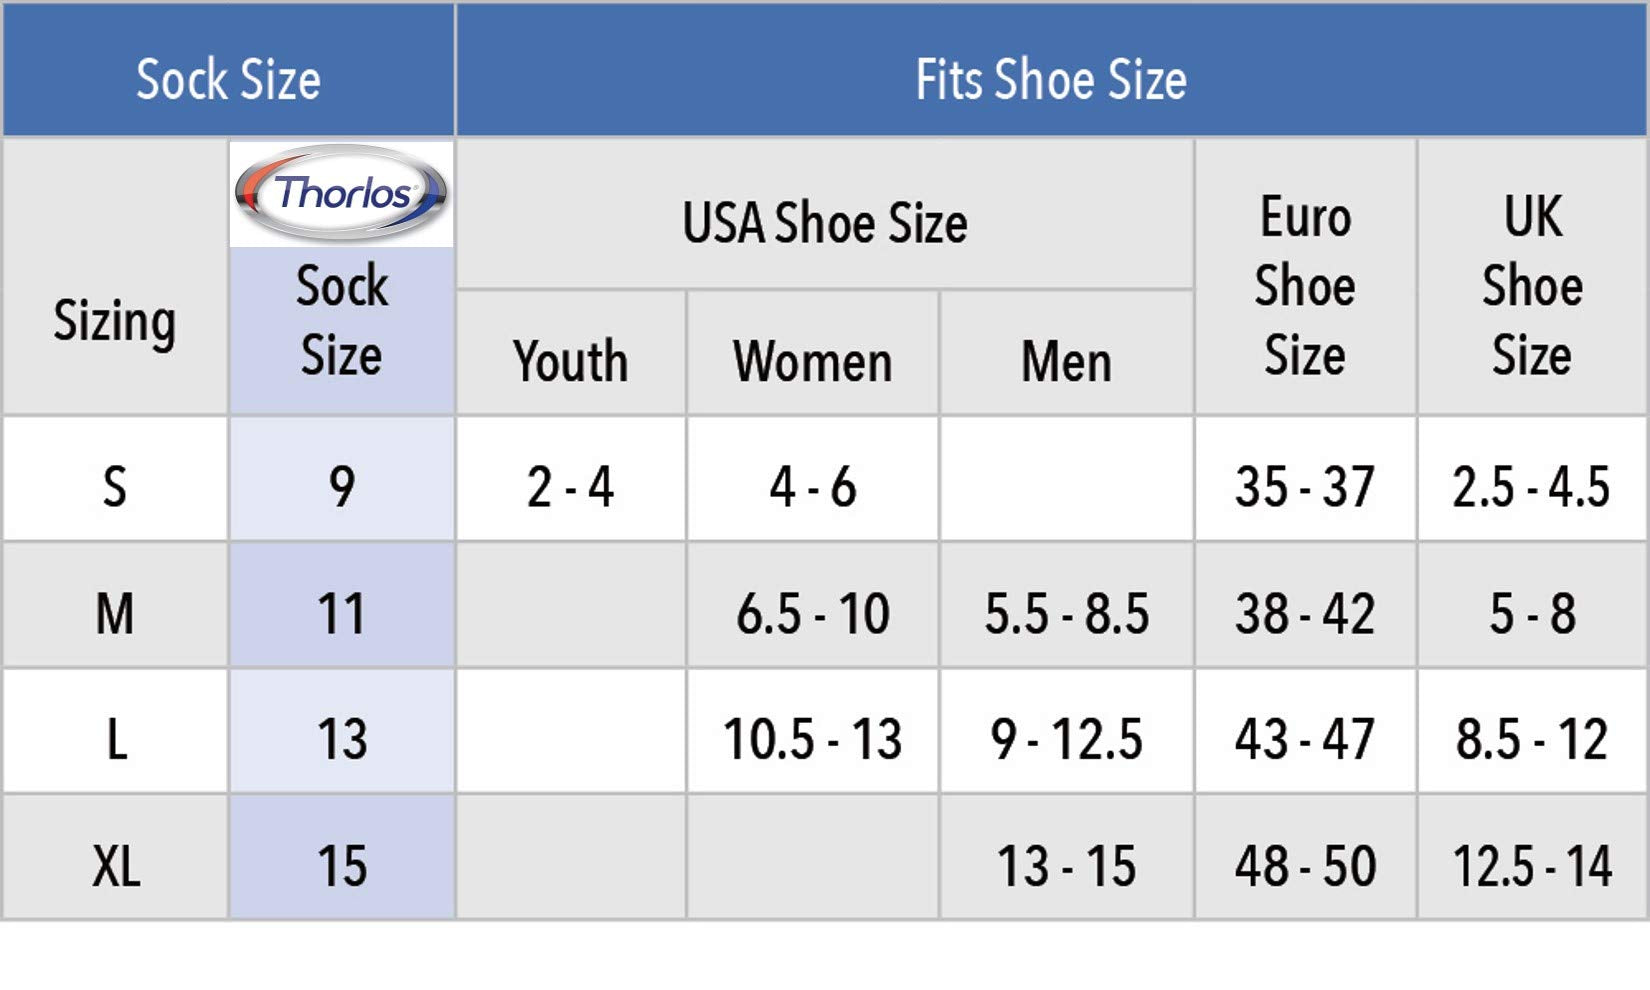Click the Men's '9 - 12.5' cell
This screenshot has width=1650, height=990.
(x=1066, y=739)
